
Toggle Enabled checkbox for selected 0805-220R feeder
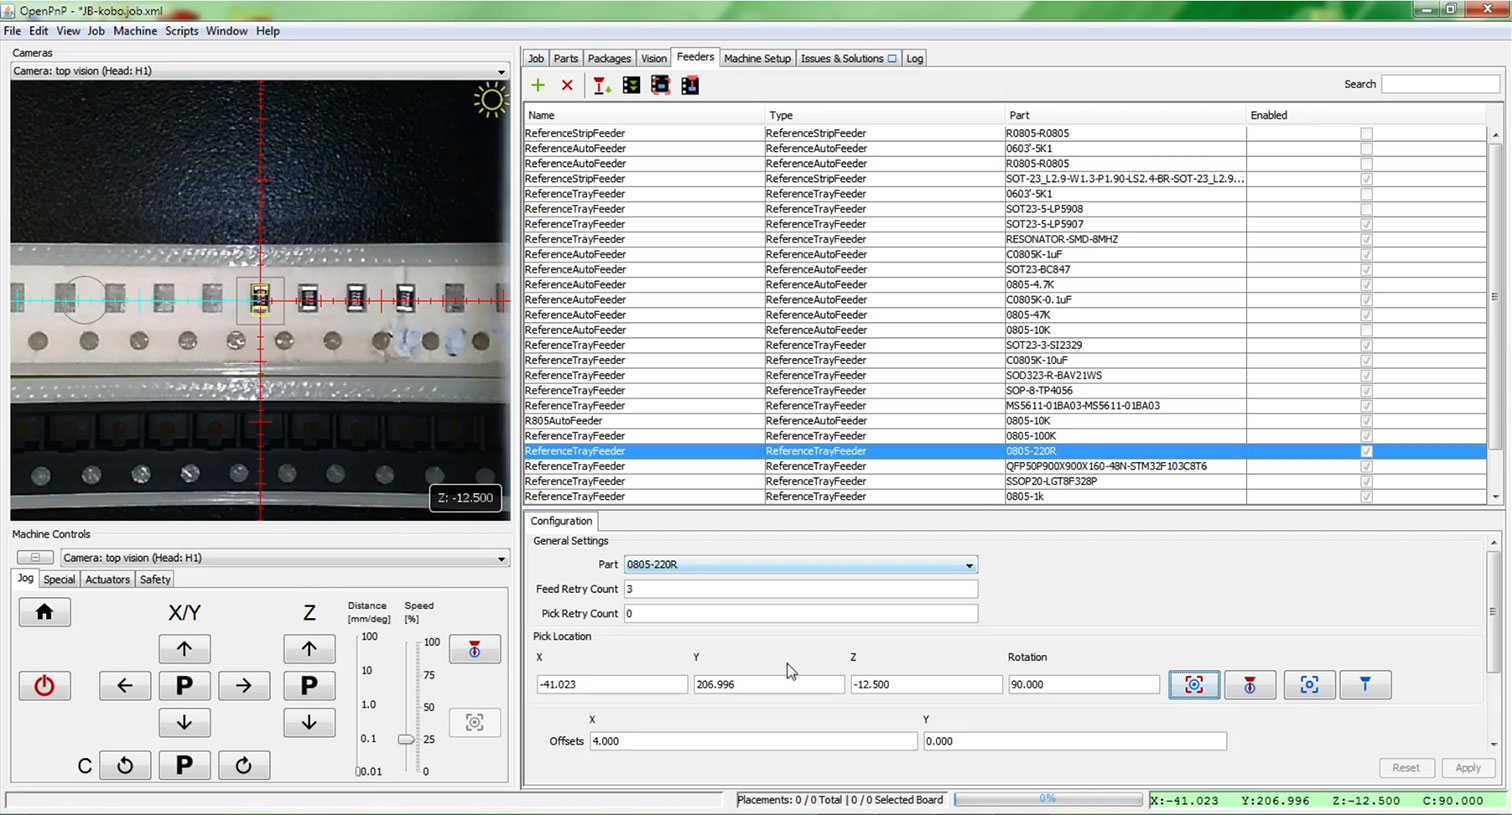point(1366,451)
